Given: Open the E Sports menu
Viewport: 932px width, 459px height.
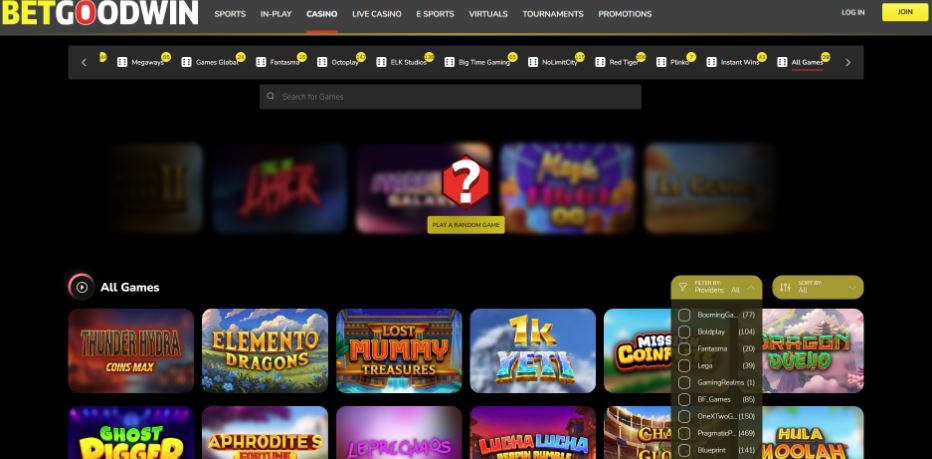Looking at the screenshot, I should click(x=435, y=14).
